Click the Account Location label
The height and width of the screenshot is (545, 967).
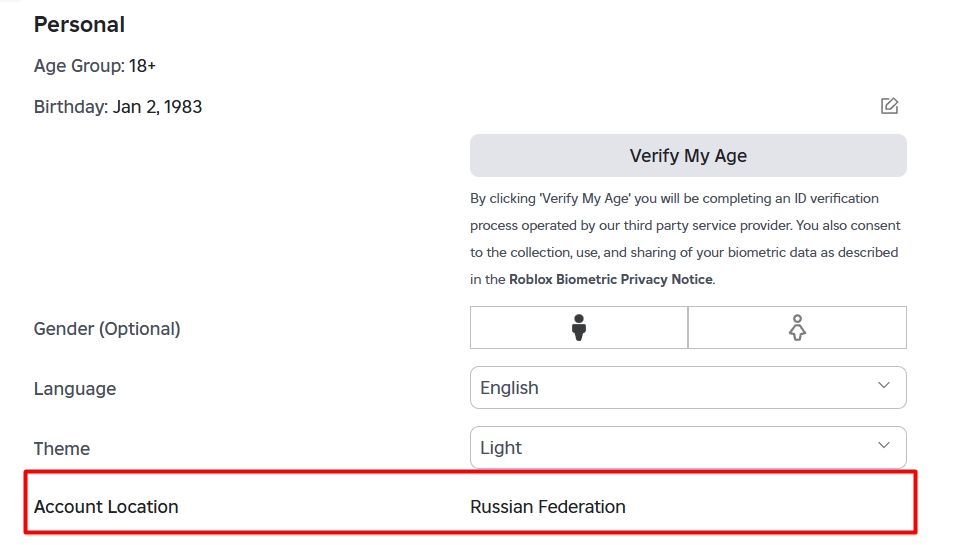(106, 507)
